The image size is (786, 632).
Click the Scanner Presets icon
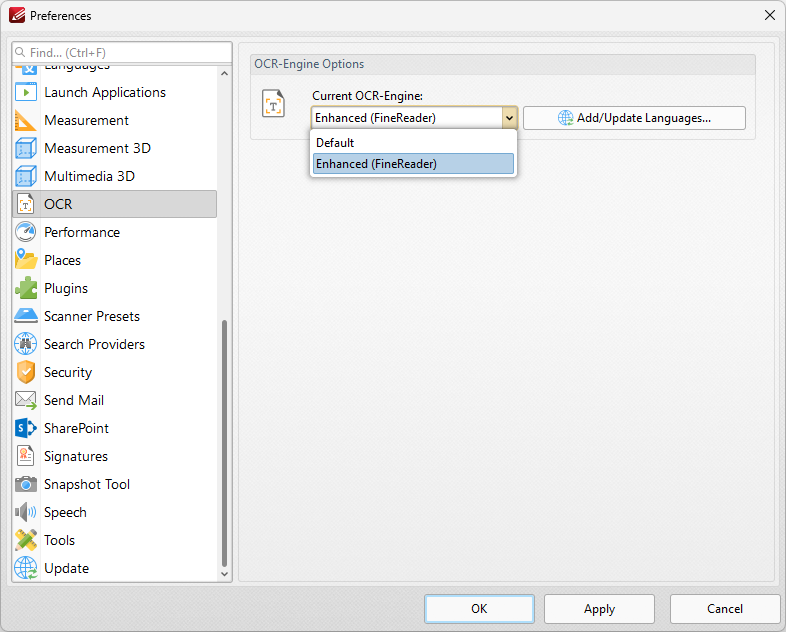(x=26, y=316)
